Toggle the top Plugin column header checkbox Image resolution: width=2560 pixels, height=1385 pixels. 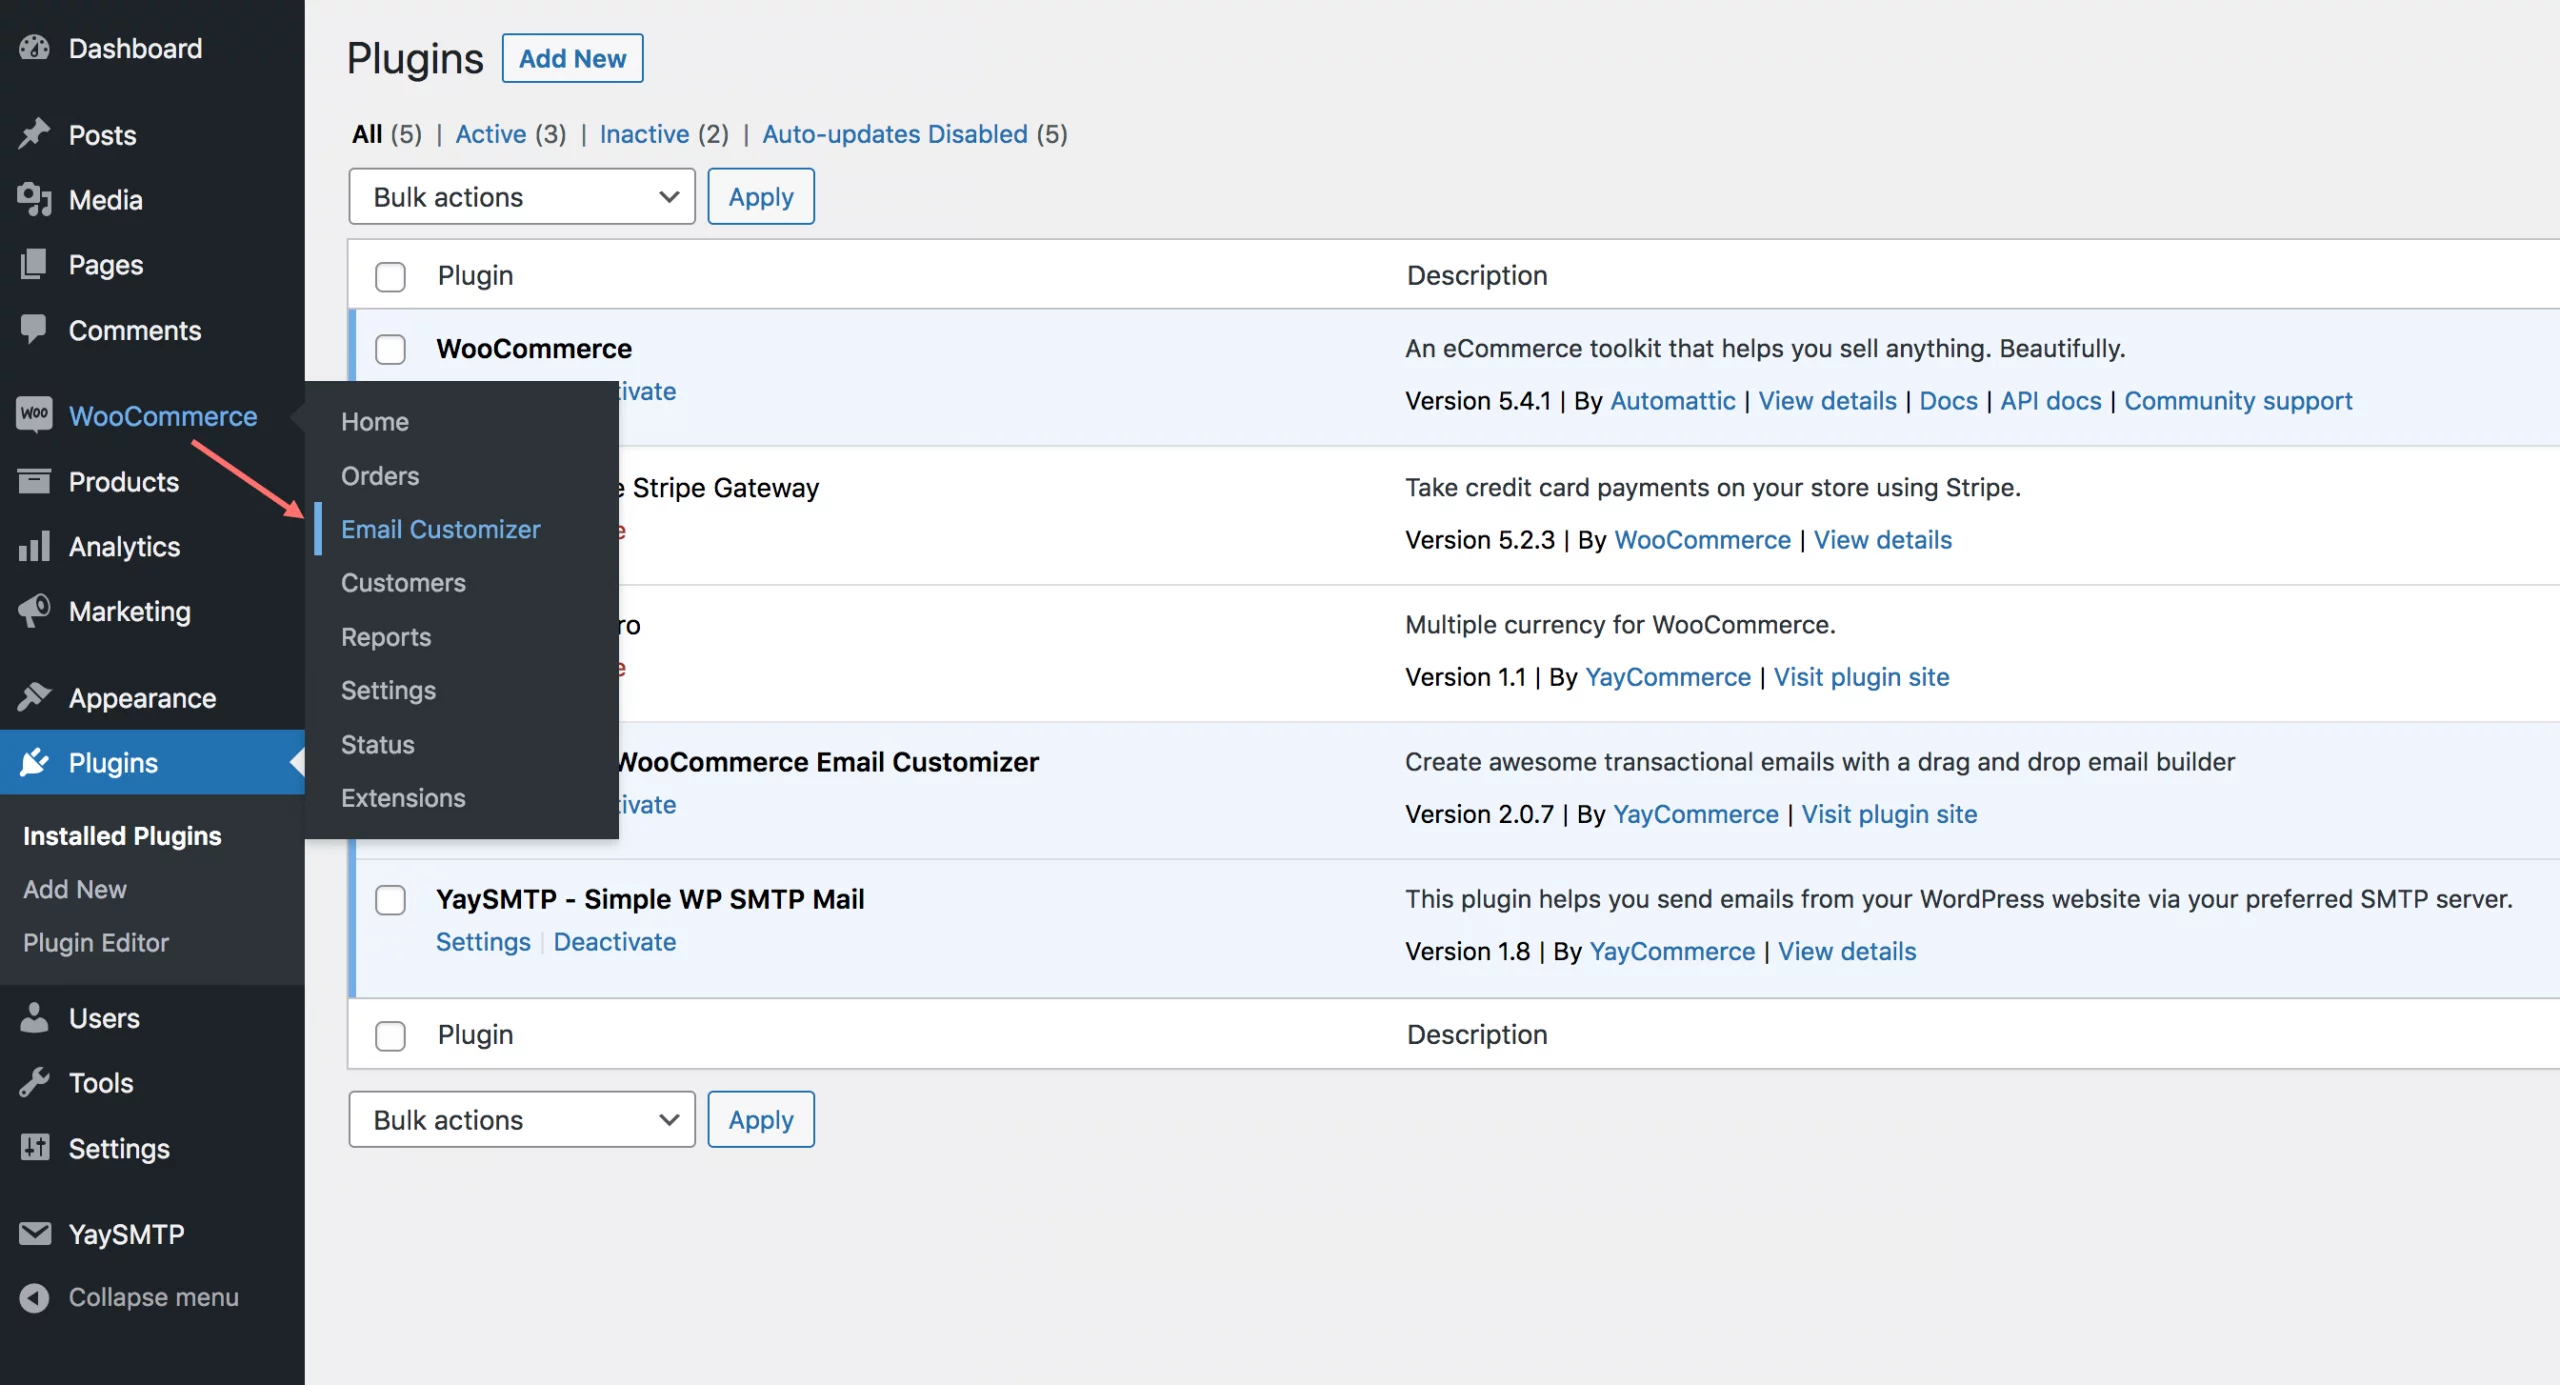391,275
